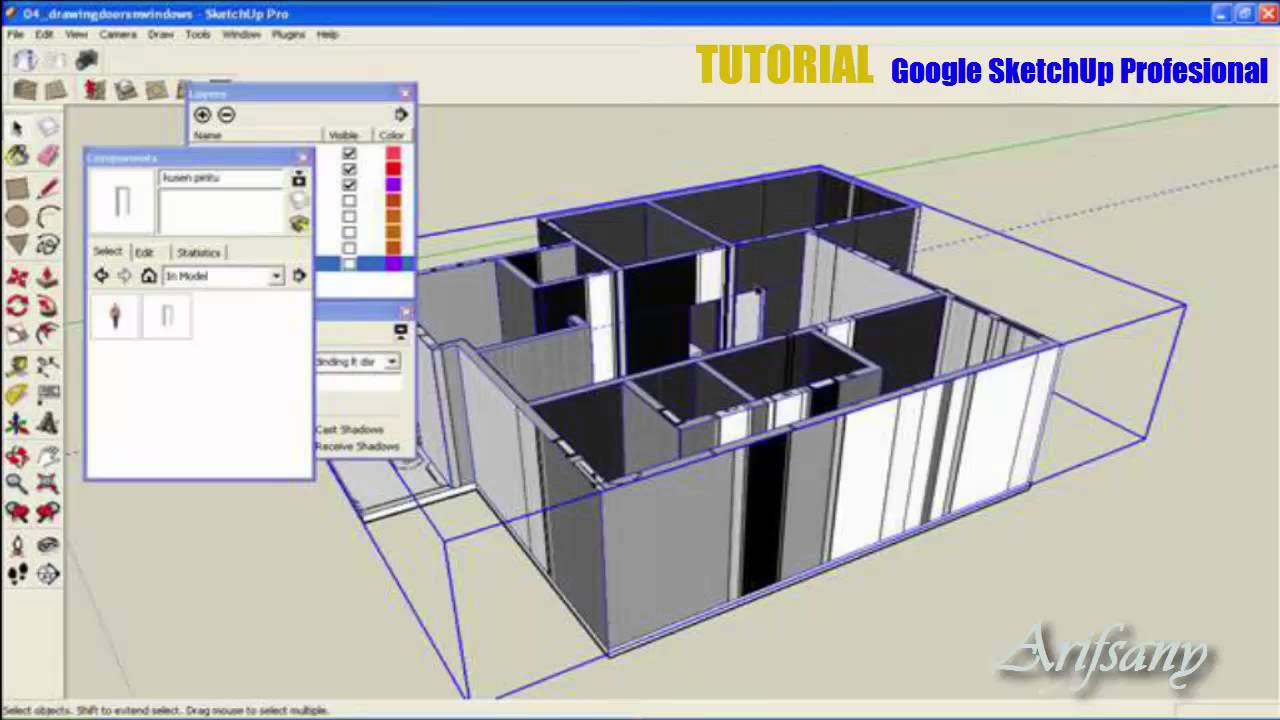Toggle visibility of first layer row
The width and height of the screenshot is (1280, 720).
coord(349,153)
